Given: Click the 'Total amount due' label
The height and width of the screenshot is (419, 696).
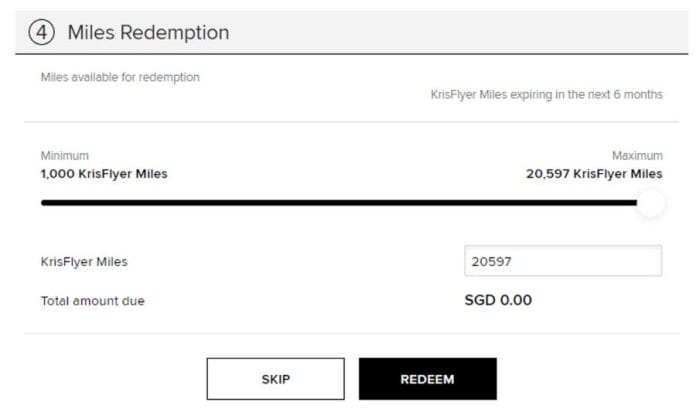Looking at the screenshot, I should click(92, 301).
